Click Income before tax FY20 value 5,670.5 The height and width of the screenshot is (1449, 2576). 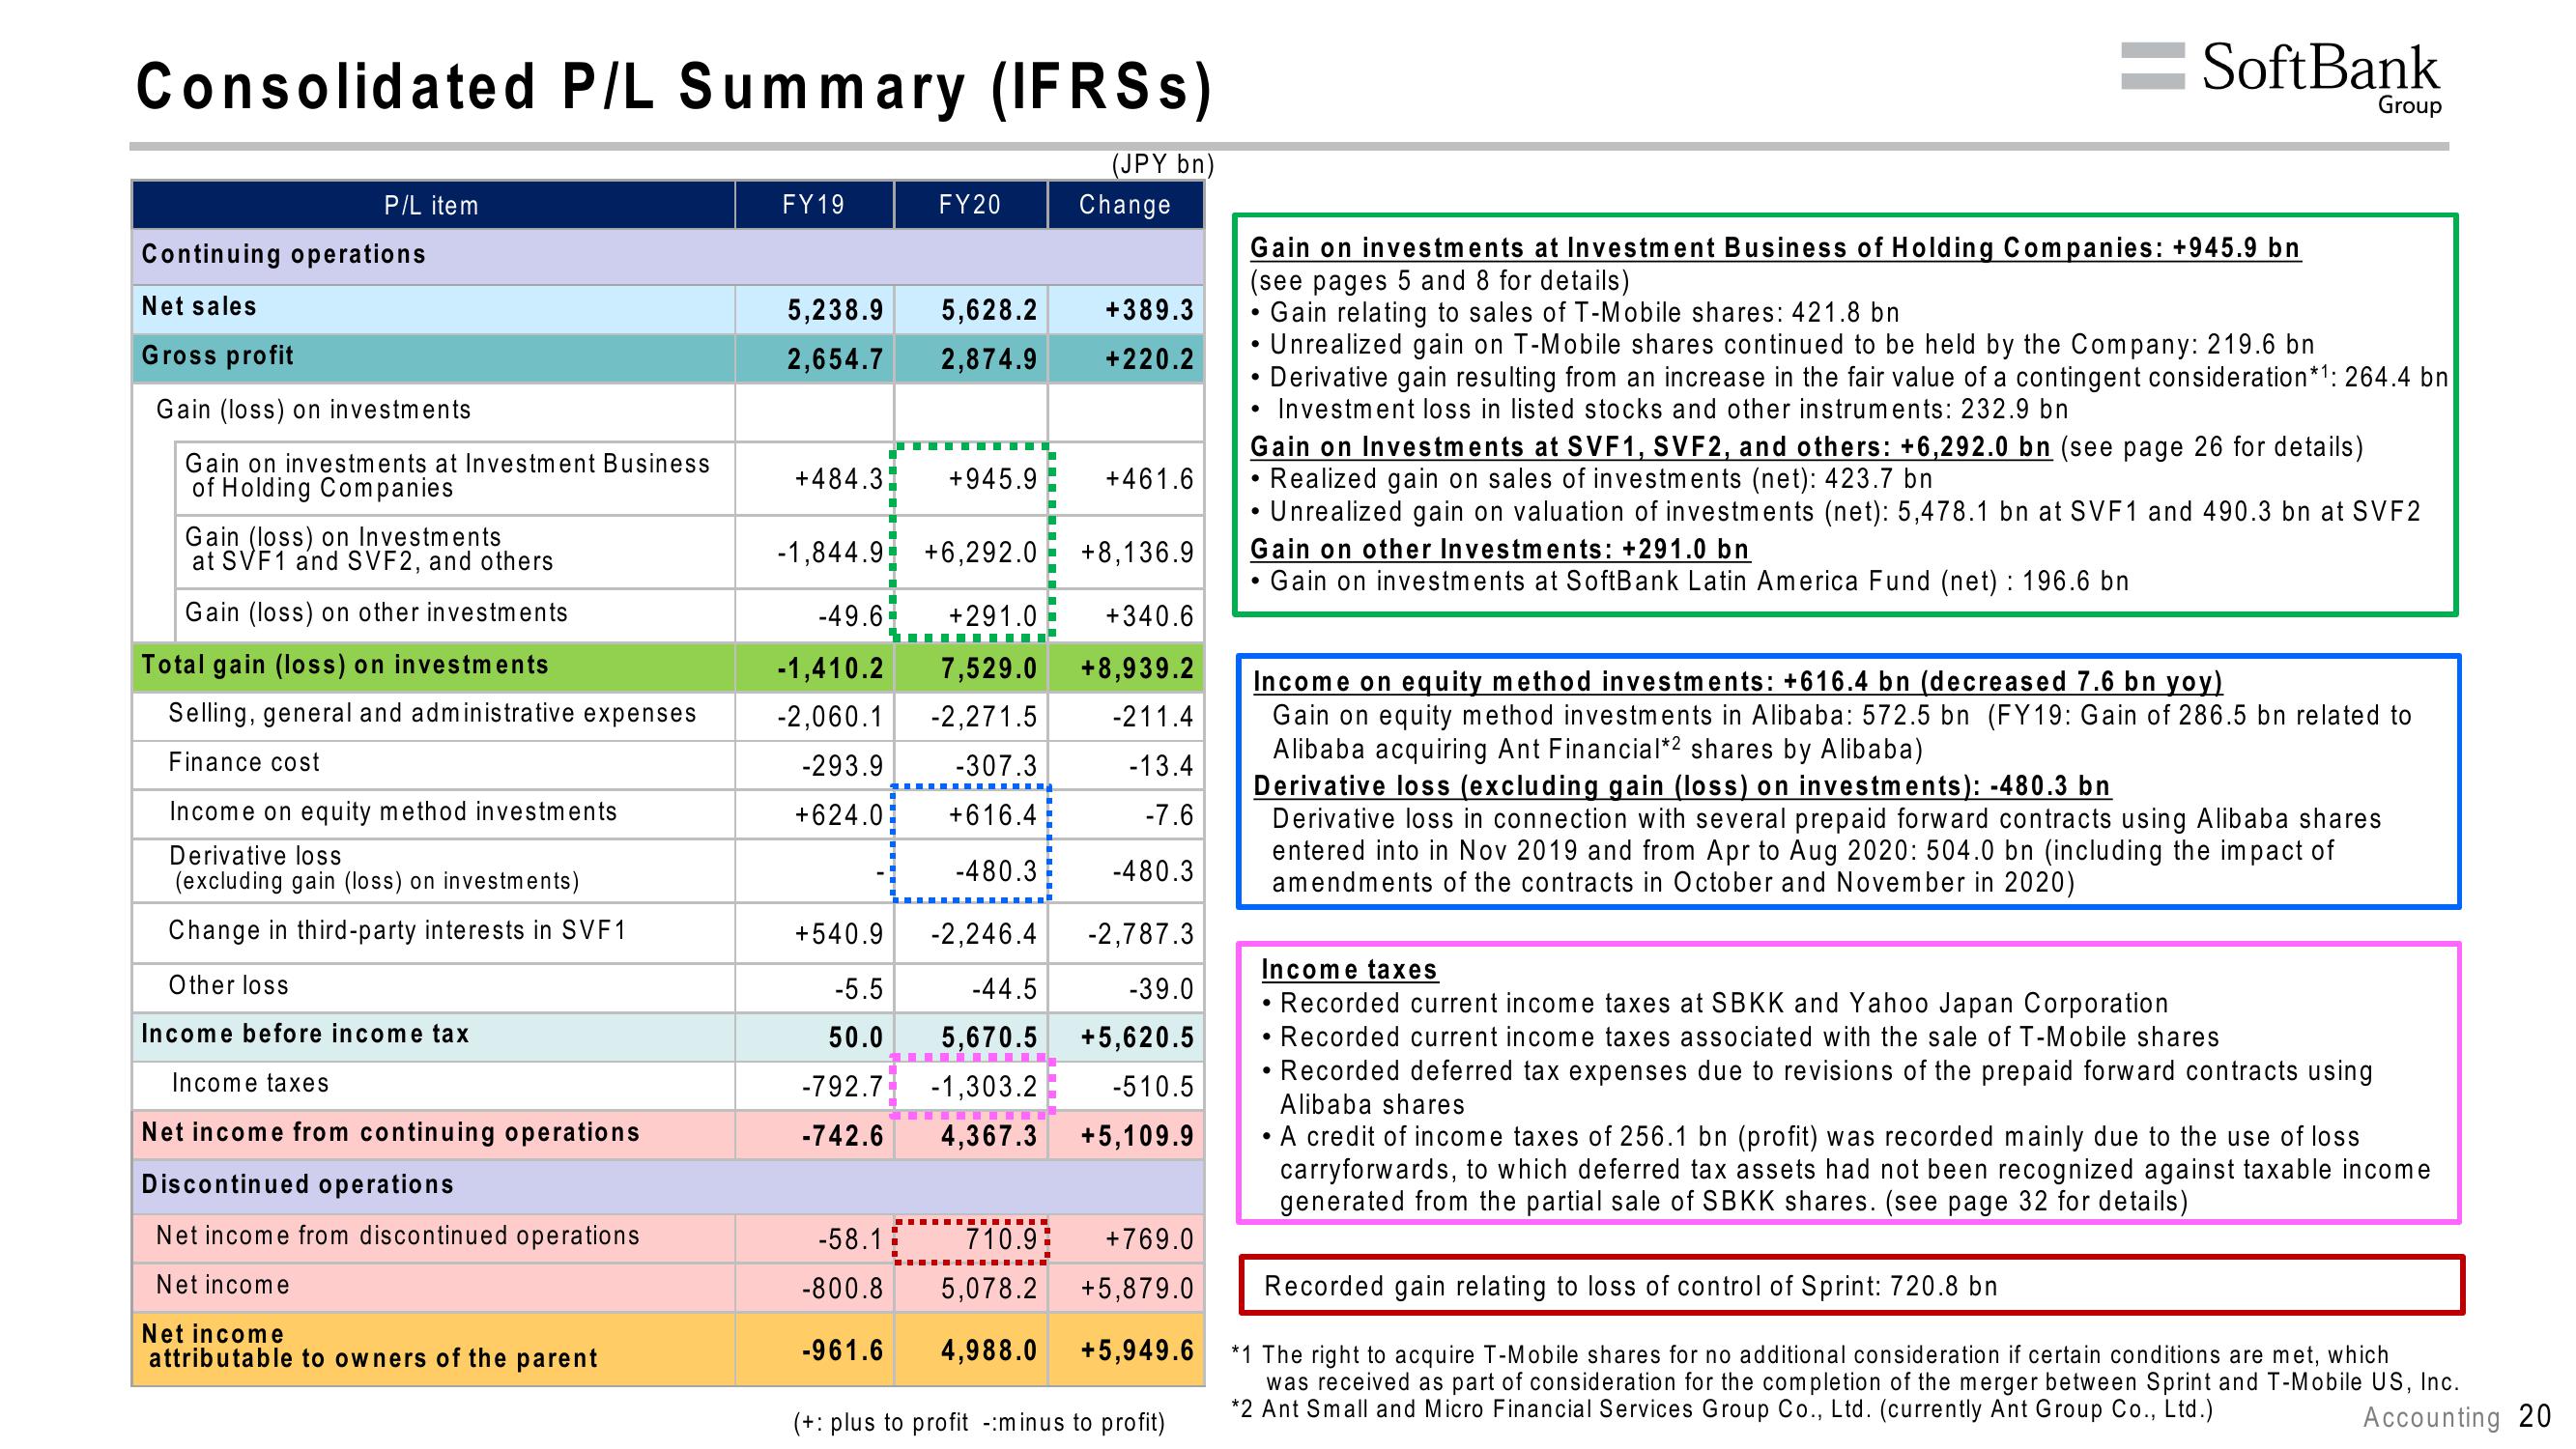click(x=989, y=1039)
